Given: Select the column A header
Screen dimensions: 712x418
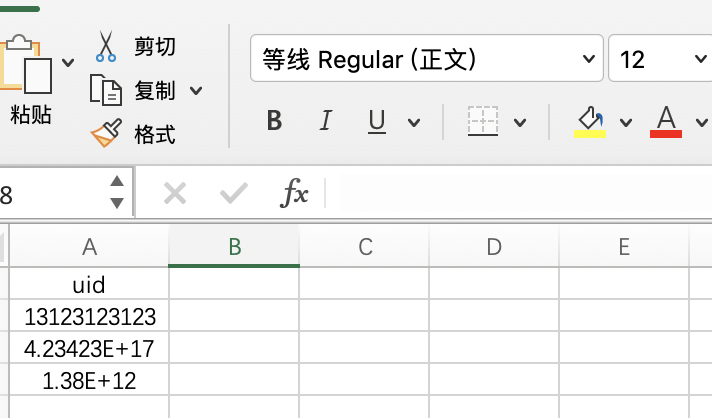Looking at the screenshot, I should coord(89,246).
